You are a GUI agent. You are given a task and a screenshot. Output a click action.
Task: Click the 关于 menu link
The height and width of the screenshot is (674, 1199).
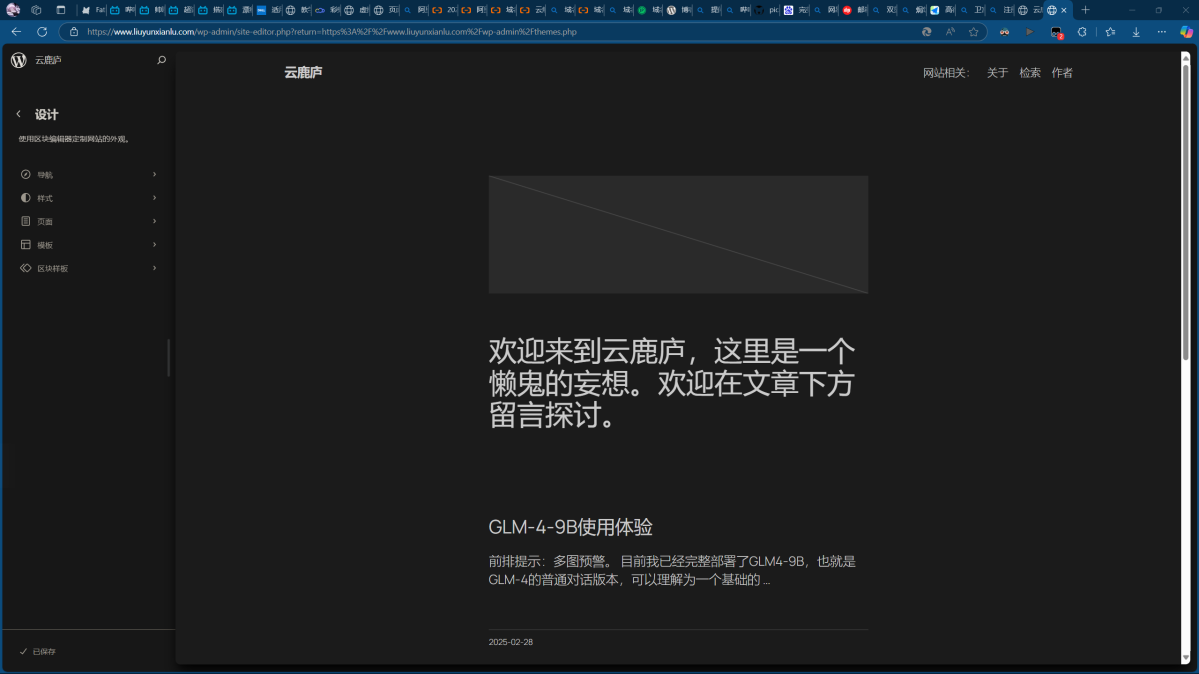[x=997, y=73]
